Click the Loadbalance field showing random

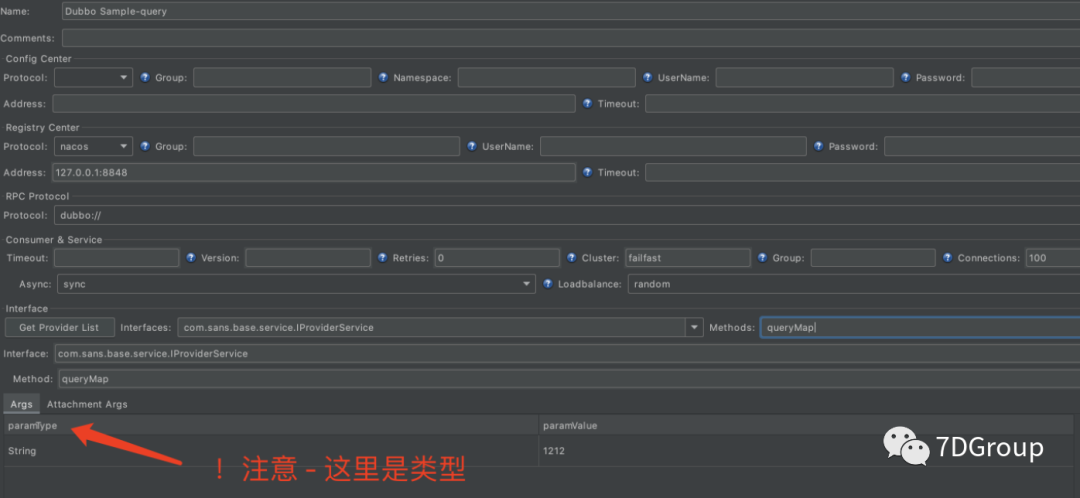click(x=854, y=284)
